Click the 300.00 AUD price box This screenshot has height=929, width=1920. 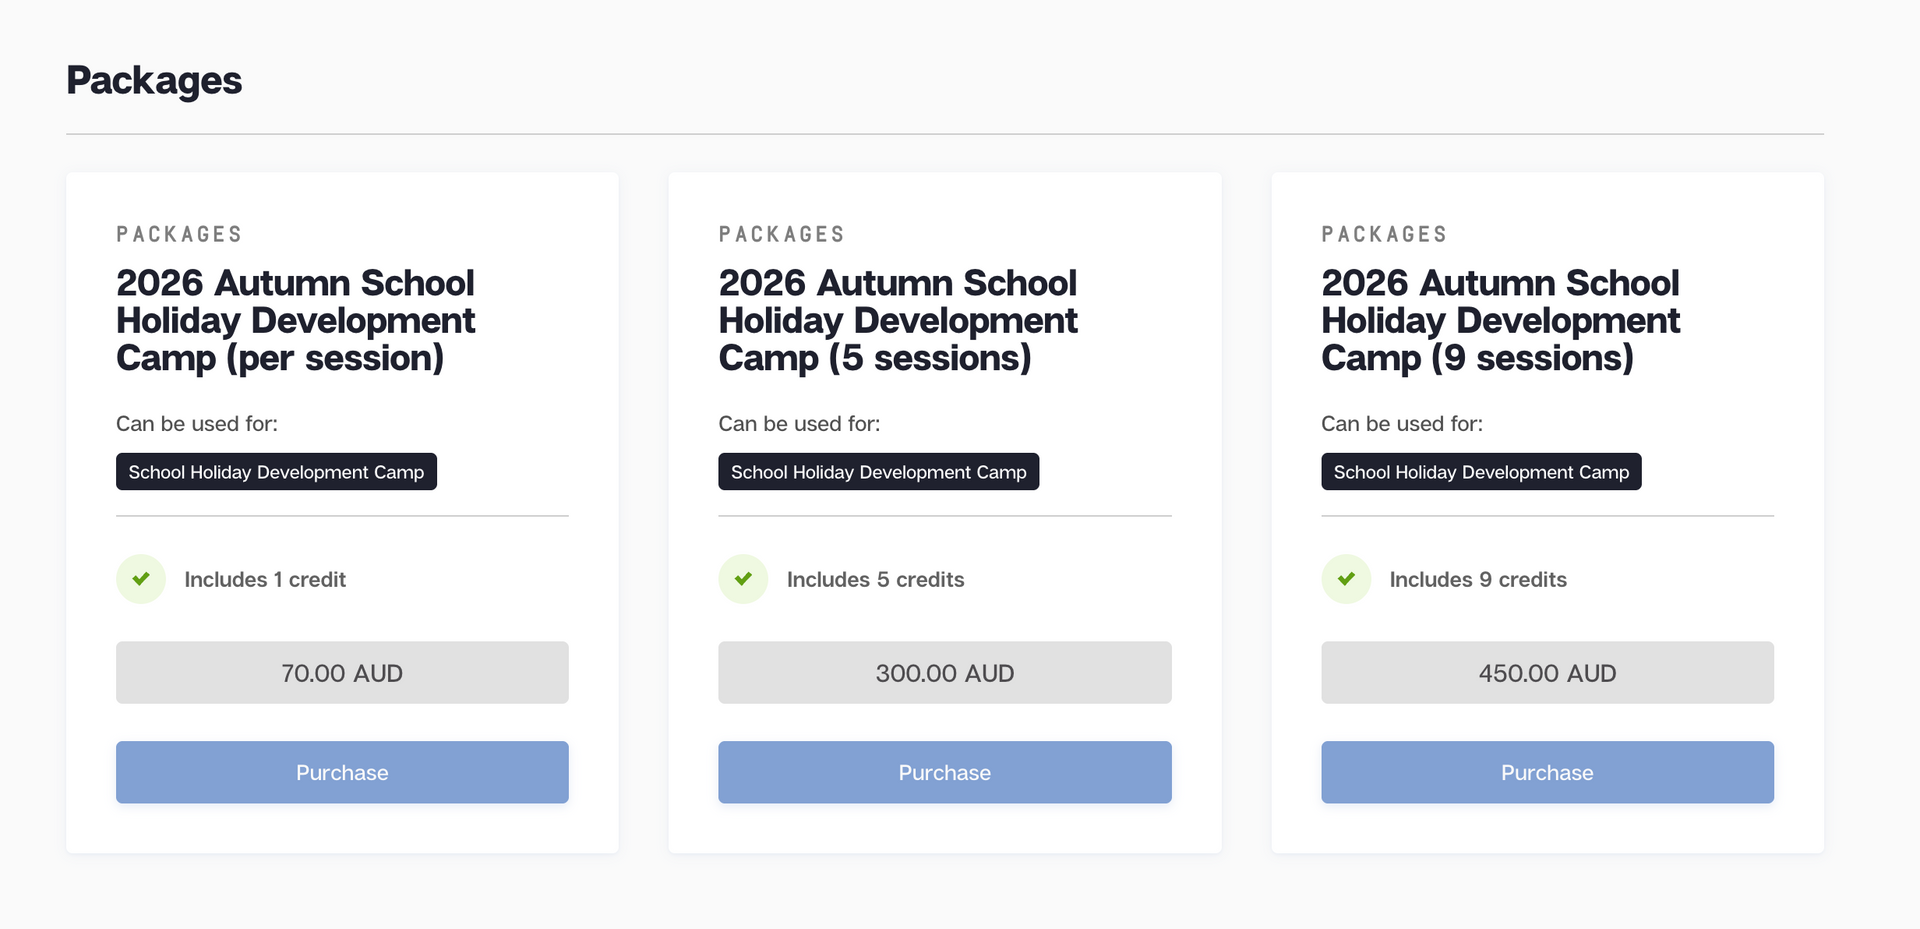(944, 673)
